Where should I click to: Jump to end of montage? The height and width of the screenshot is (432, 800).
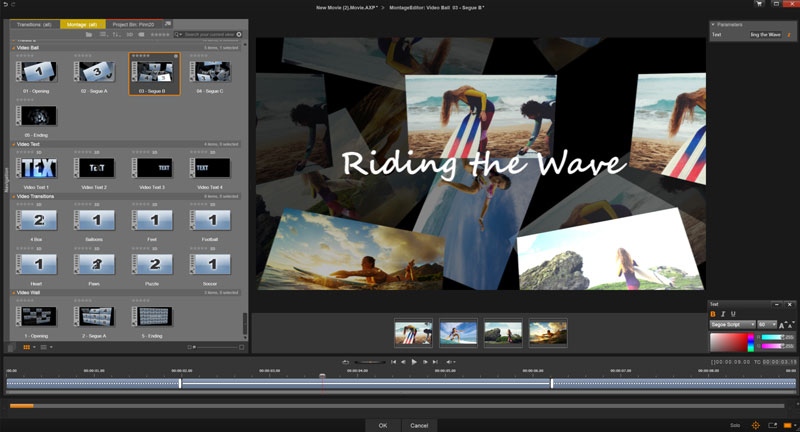click(x=435, y=362)
